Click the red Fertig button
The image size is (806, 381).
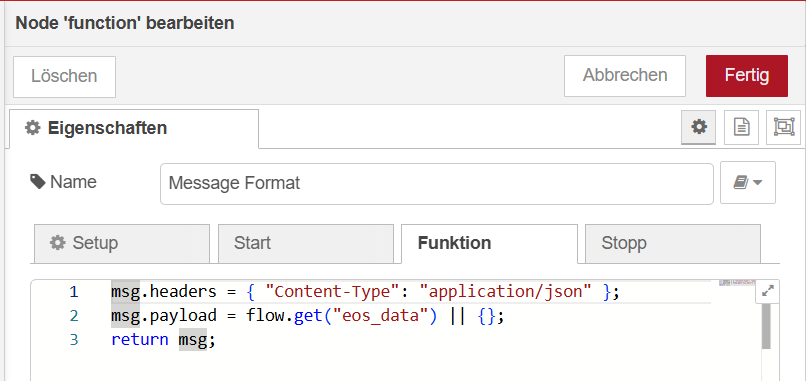click(747, 76)
